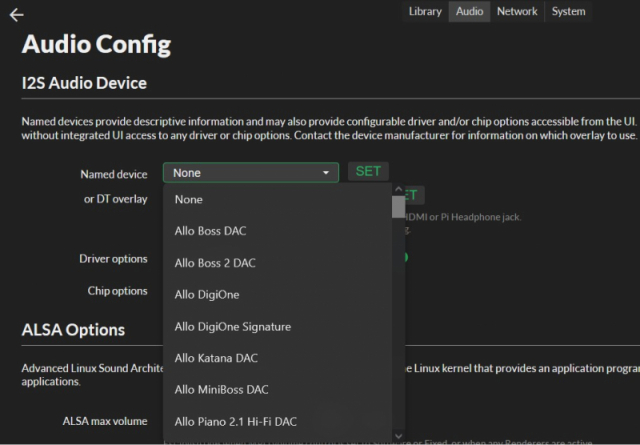Select Allo Katana DAC
Image resolution: width=640 pixels, height=445 pixels.
click(278, 358)
